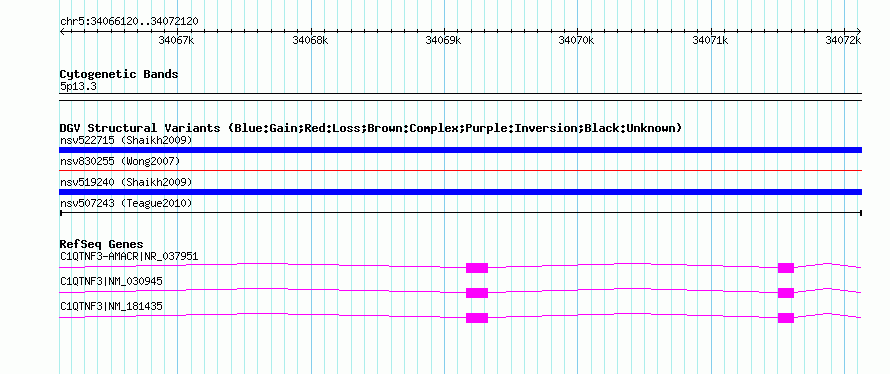Click the 34072k ruler tick label

tap(843, 41)
